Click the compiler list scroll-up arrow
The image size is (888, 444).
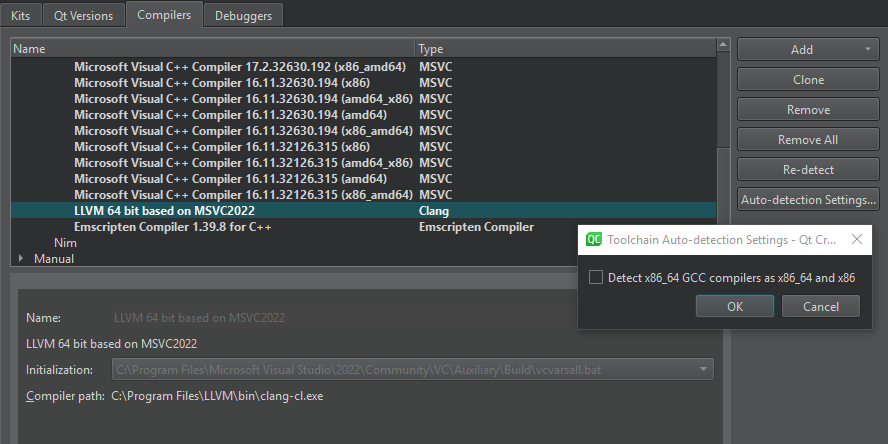point(723,45)
